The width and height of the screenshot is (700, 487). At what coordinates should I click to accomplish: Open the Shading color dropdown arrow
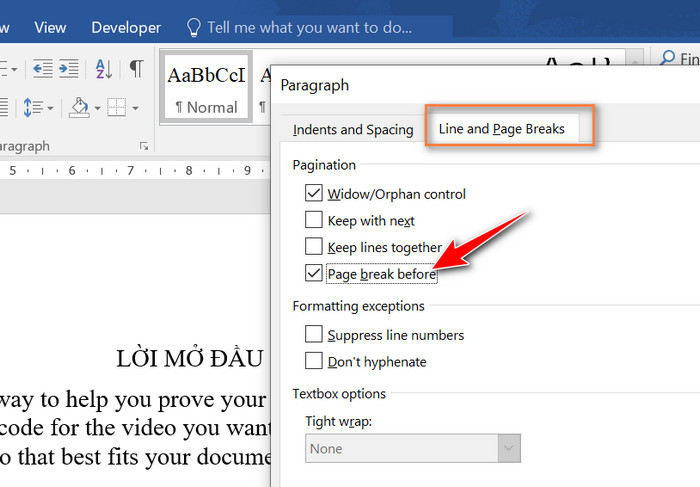96,106
